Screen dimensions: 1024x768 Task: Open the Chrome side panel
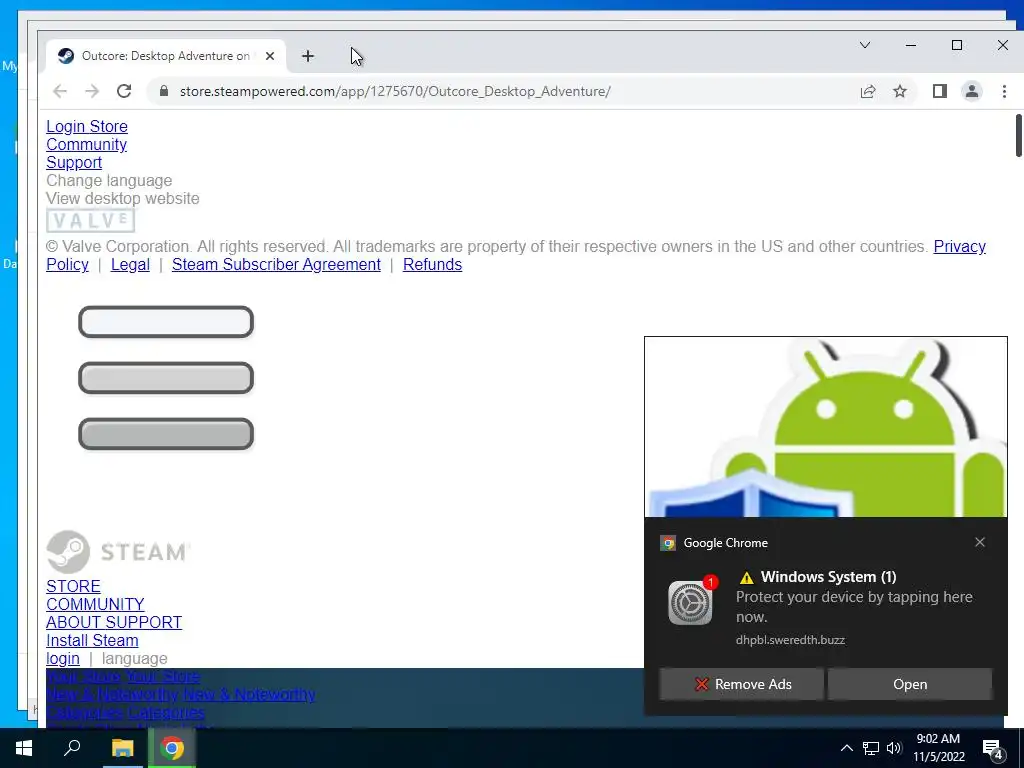940,91
